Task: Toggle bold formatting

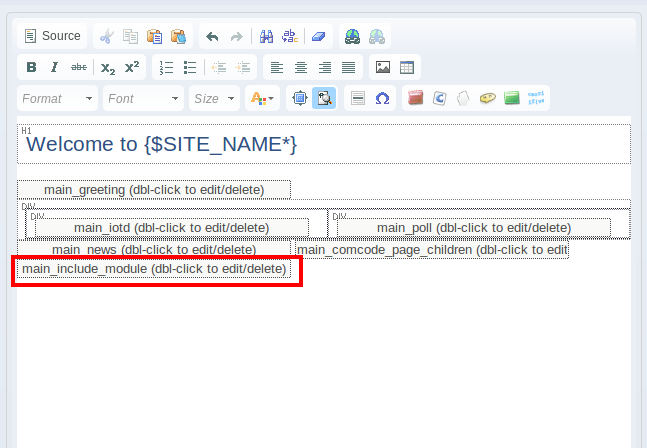Action: click(31, 68)
